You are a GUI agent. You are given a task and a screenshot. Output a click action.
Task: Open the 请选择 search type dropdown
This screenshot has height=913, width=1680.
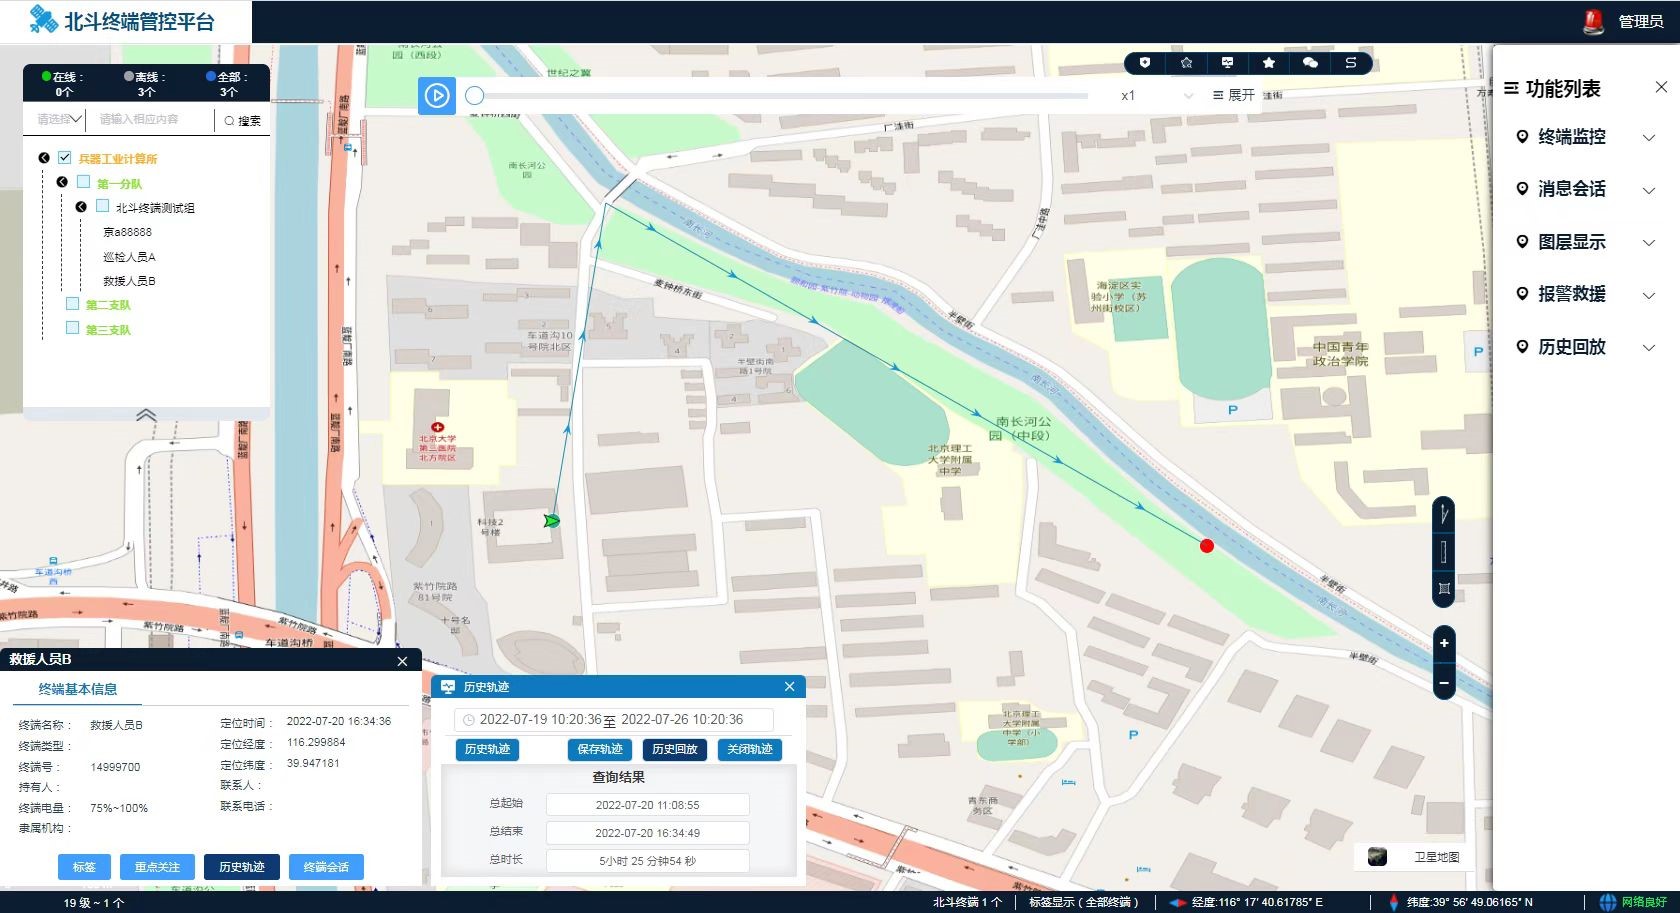(x=59, y=119)
